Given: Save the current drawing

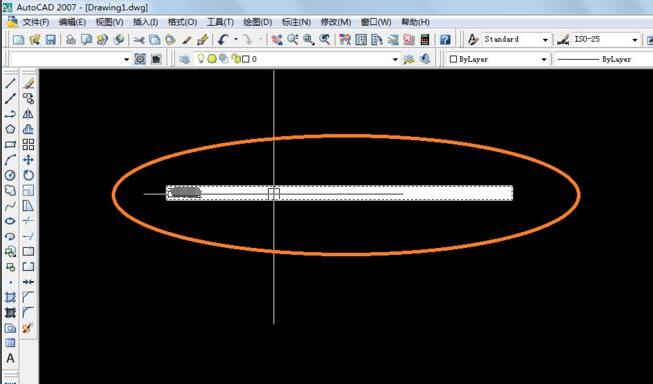Looking at the screenshot, I should pos(50,40).
